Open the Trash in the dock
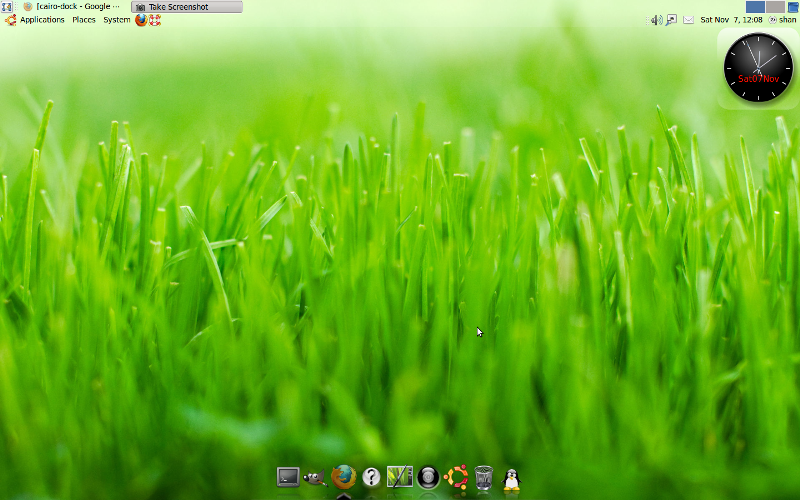800x500 pixels. click(484, 478)
